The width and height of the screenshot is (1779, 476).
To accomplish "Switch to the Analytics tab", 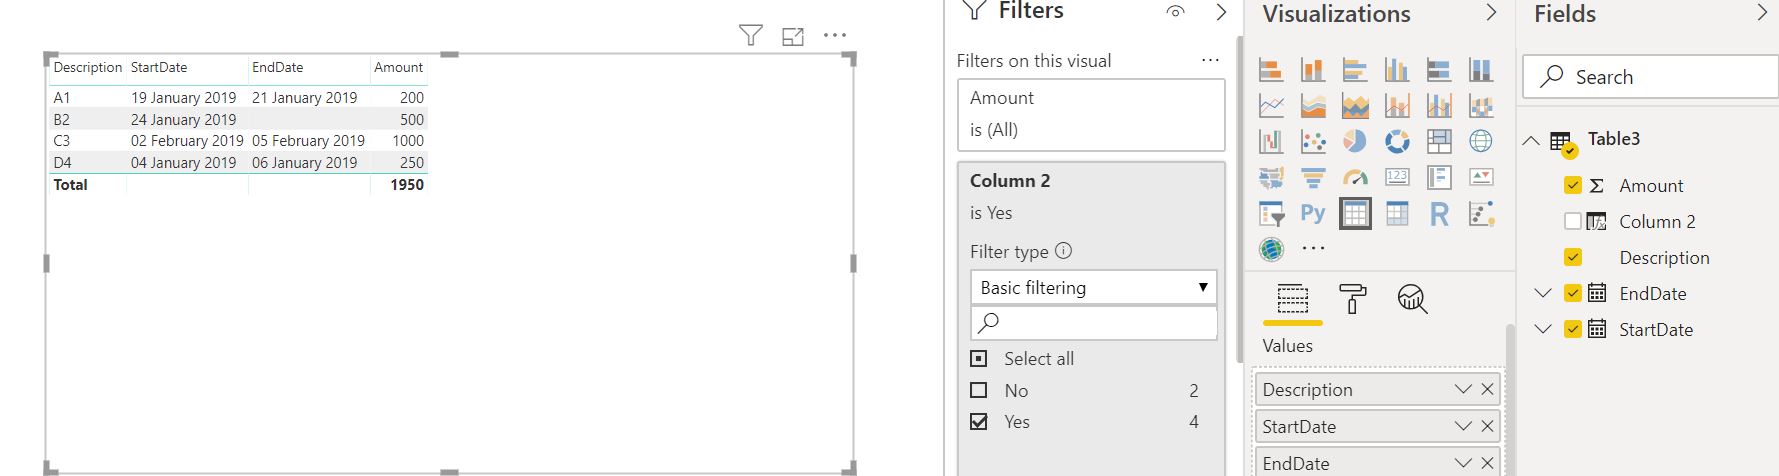I will click(x=1412, y=299).
